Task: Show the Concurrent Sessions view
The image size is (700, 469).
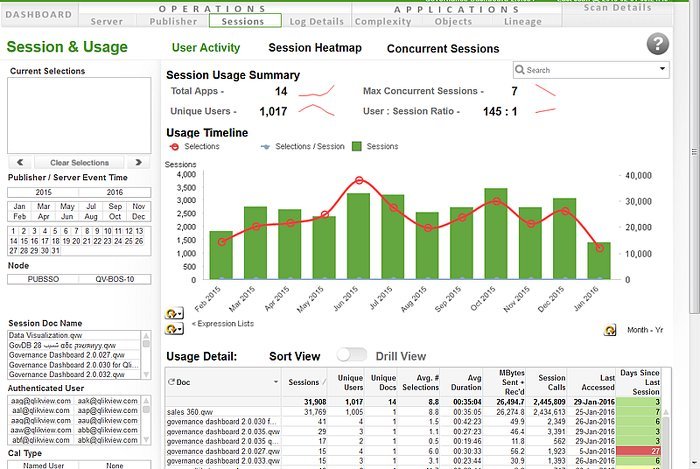Action: click(x=443, y=49)
